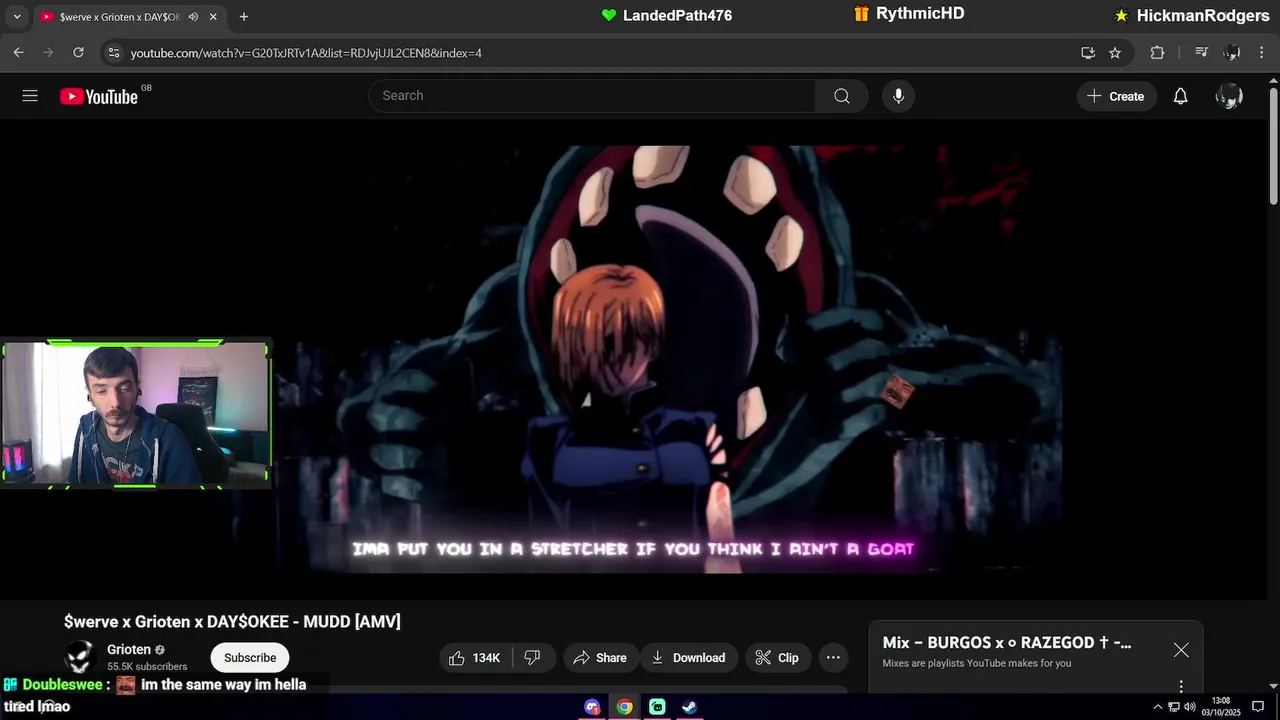Image resolution: width=1280 pixels, height=720 pixels.
Task: Mute tab via the speaker icon on tab
Action: (192, 17)
